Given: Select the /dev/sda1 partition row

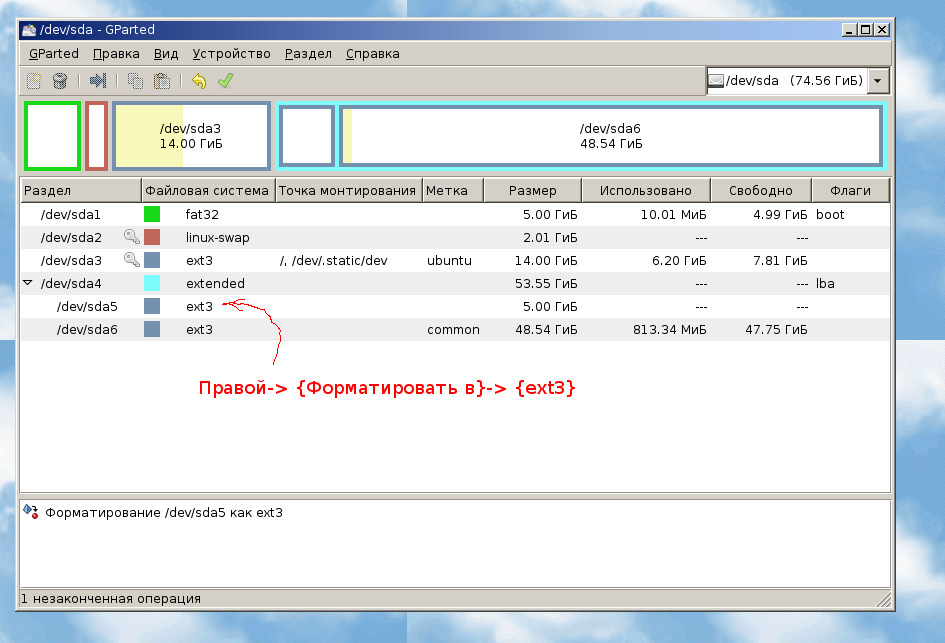Looking at the screenshot, I should click(x=455, y=214).
